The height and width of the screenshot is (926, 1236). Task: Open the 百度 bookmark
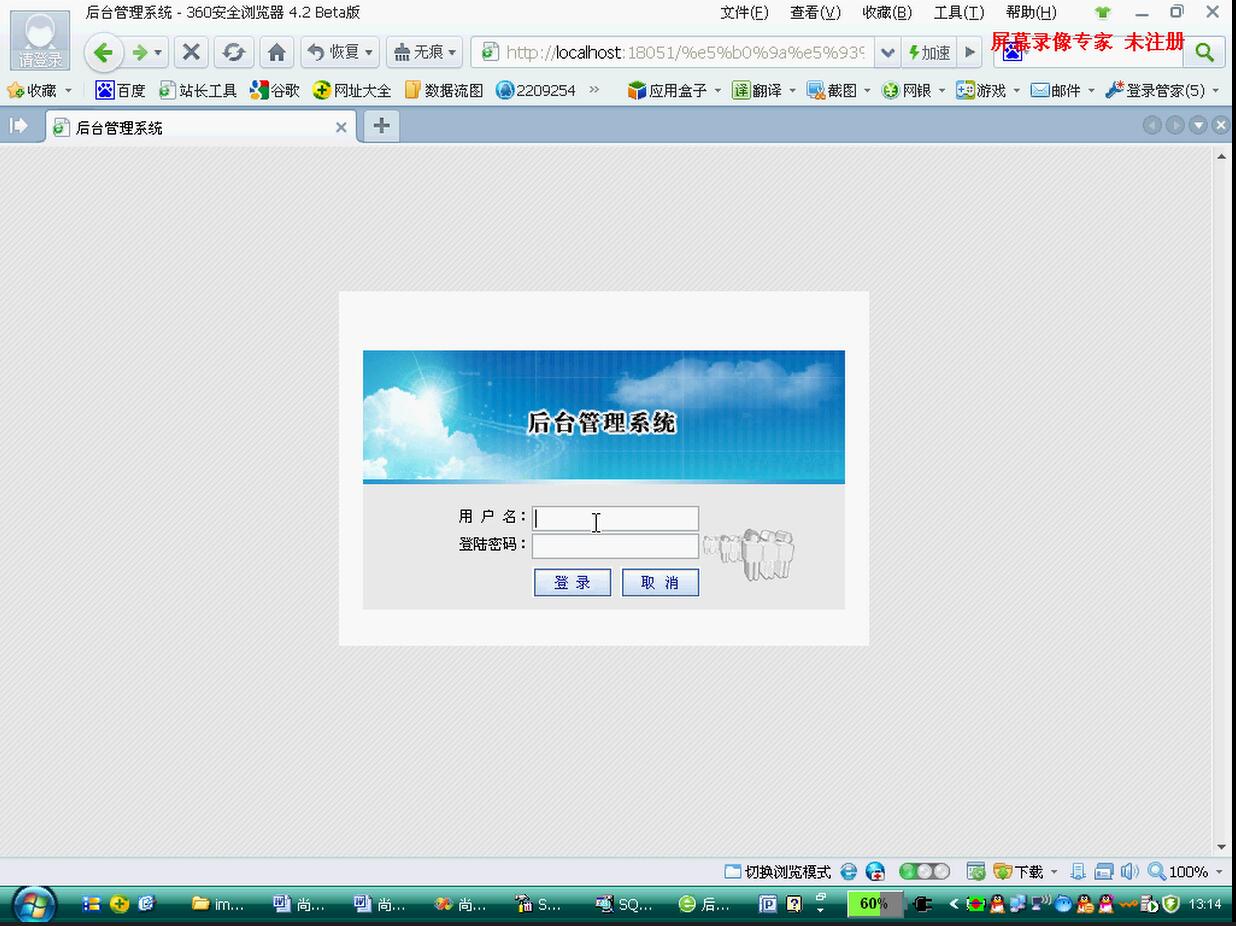[x=120, y=90]
